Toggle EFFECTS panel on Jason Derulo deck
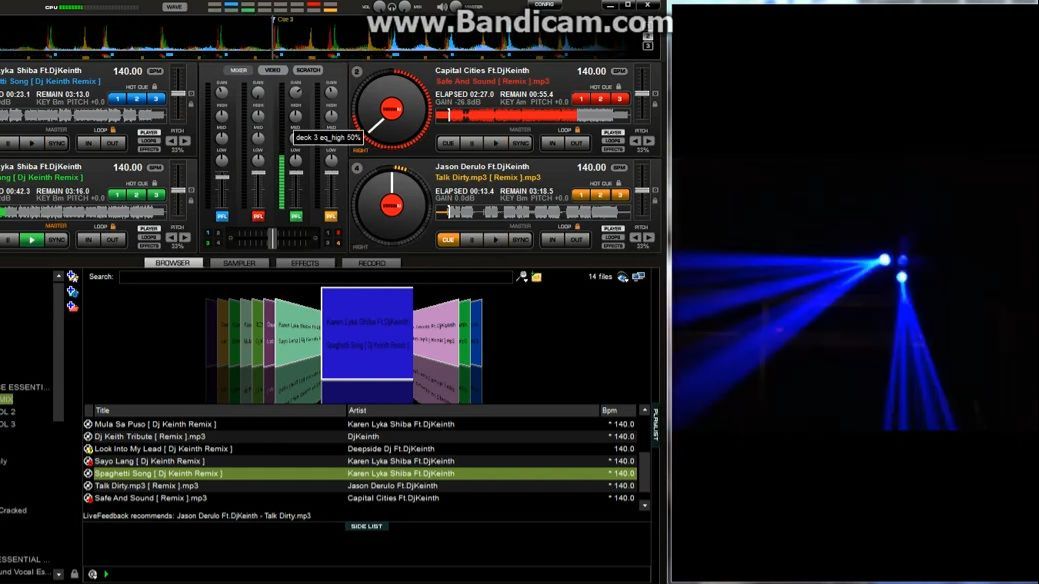This screenshot has height=584, width=1039. (x=613, y=245)
